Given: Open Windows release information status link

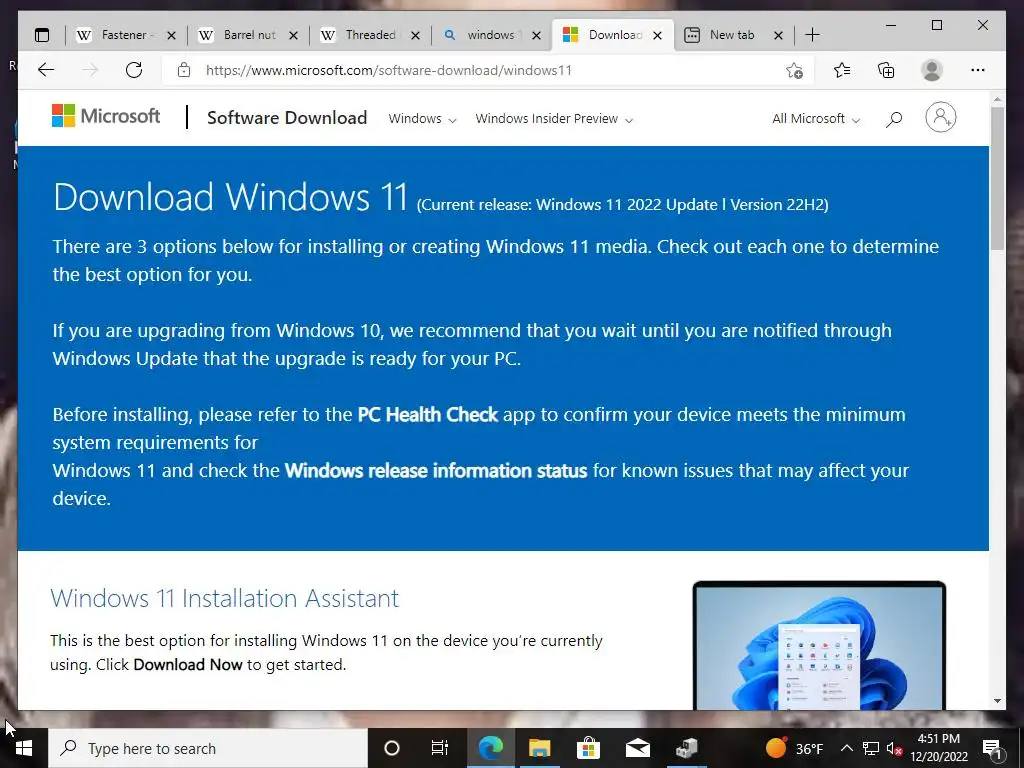Looking at the screenshot, I should (436, 471).
